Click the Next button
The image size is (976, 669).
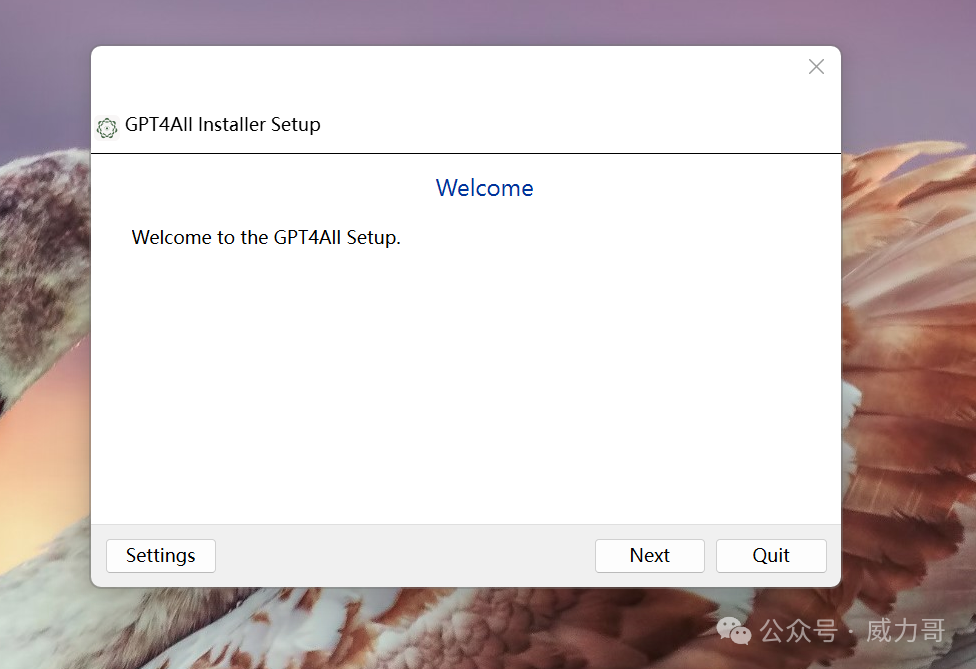tap(649, 555)
